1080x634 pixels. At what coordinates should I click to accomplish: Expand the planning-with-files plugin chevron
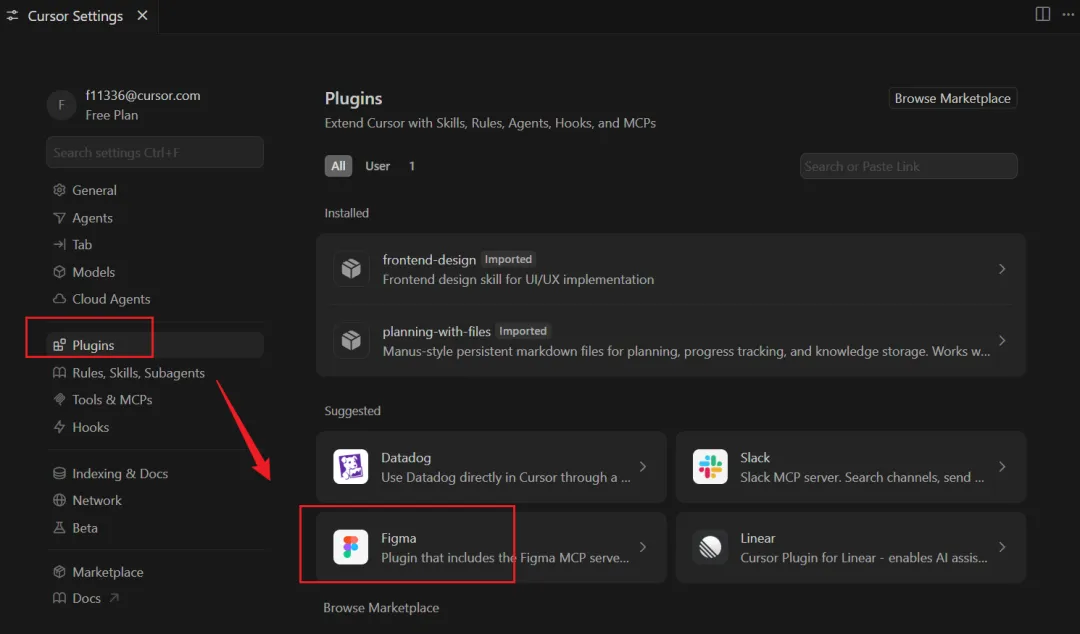tap(1002, 340)
